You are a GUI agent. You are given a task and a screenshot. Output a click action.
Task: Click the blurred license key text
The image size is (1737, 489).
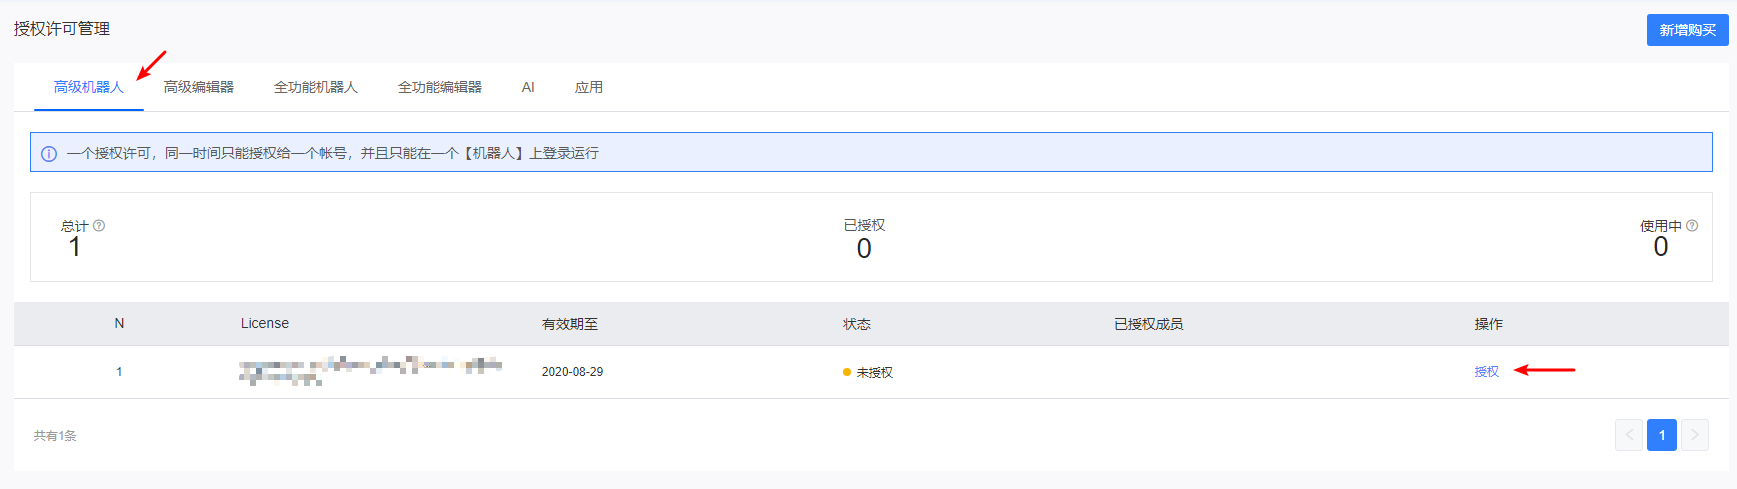[x=371, y=371]
